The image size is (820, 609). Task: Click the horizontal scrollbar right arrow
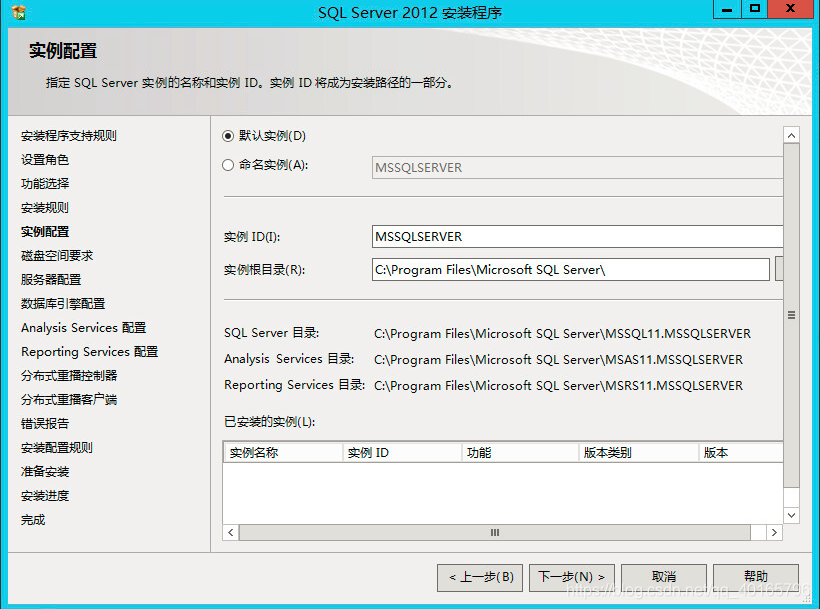[775, 533]
